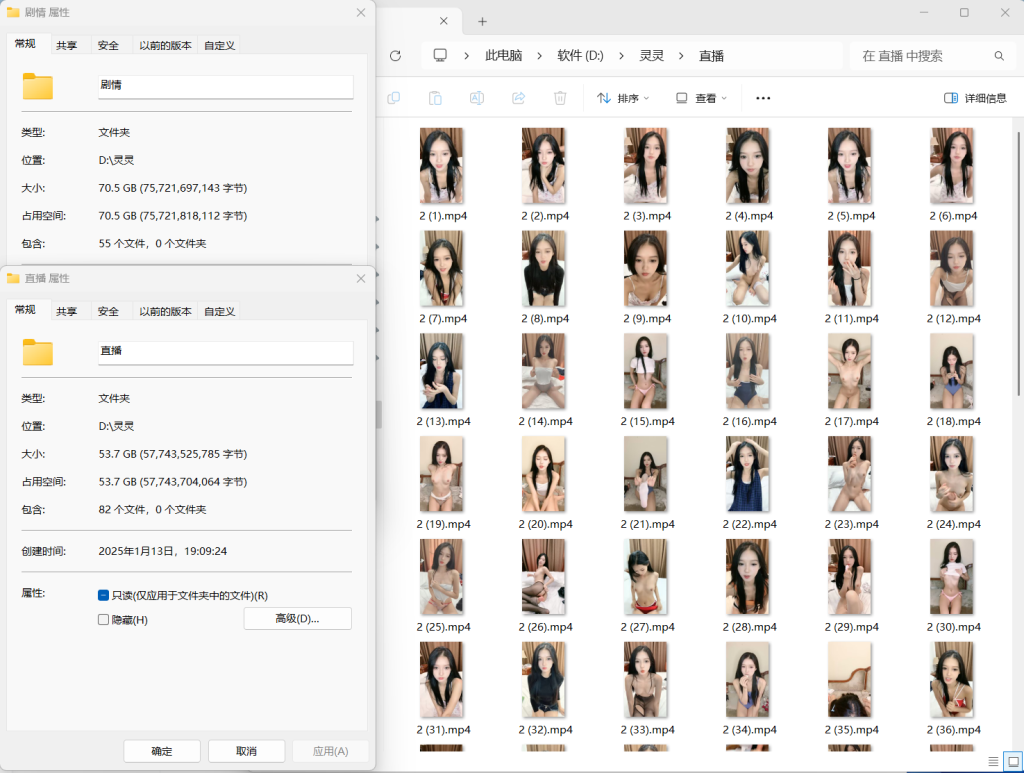Enable the 隐藏 hidden checkbox
Screen dimensions: 1024x773
[103, 620]
